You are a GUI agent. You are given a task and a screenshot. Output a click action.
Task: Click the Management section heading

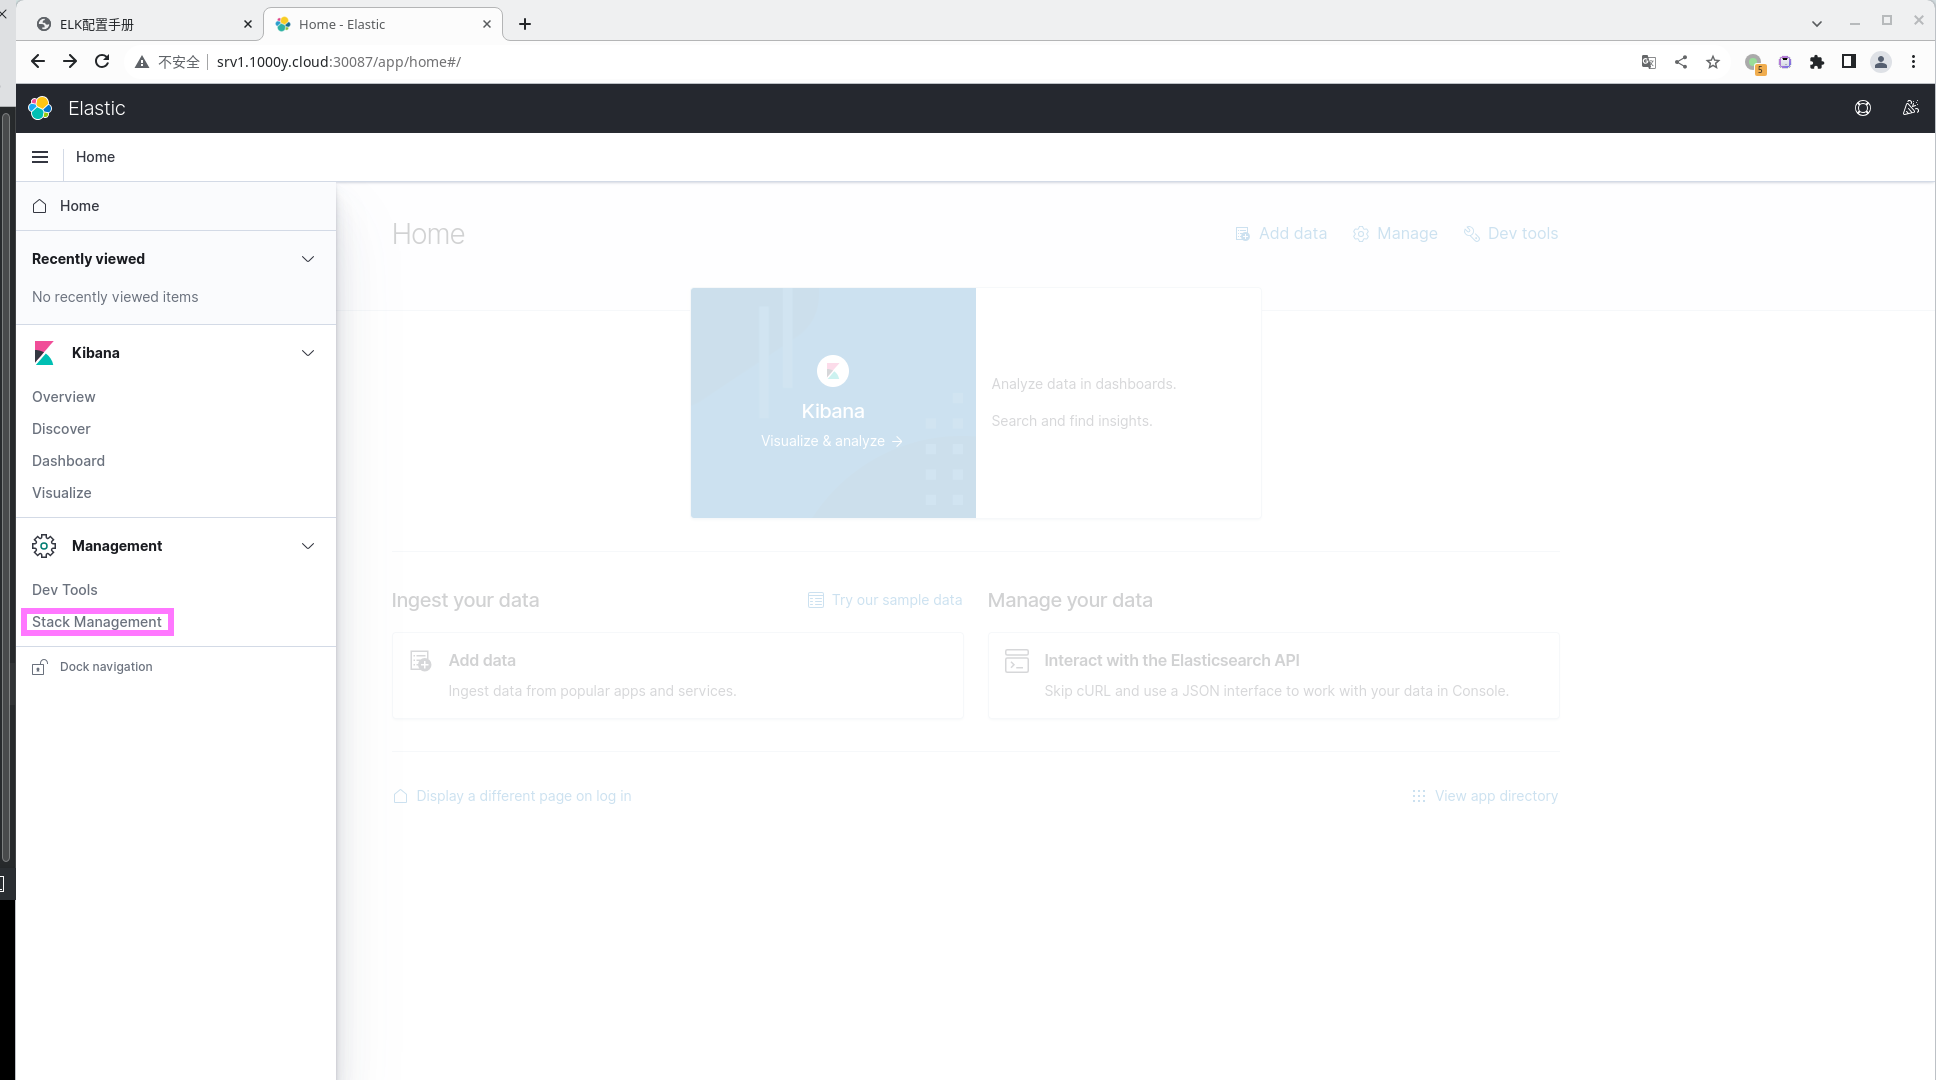point(117,546)
